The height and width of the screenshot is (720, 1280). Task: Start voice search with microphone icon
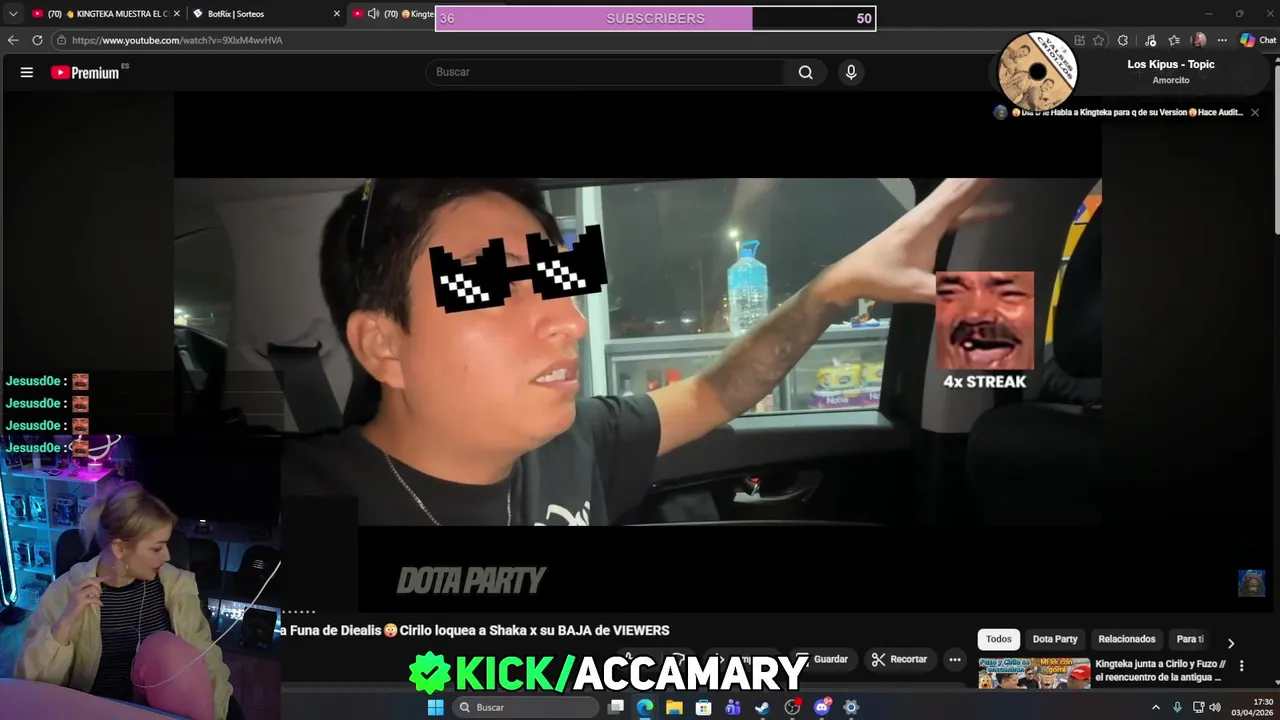tap(851, 72)
